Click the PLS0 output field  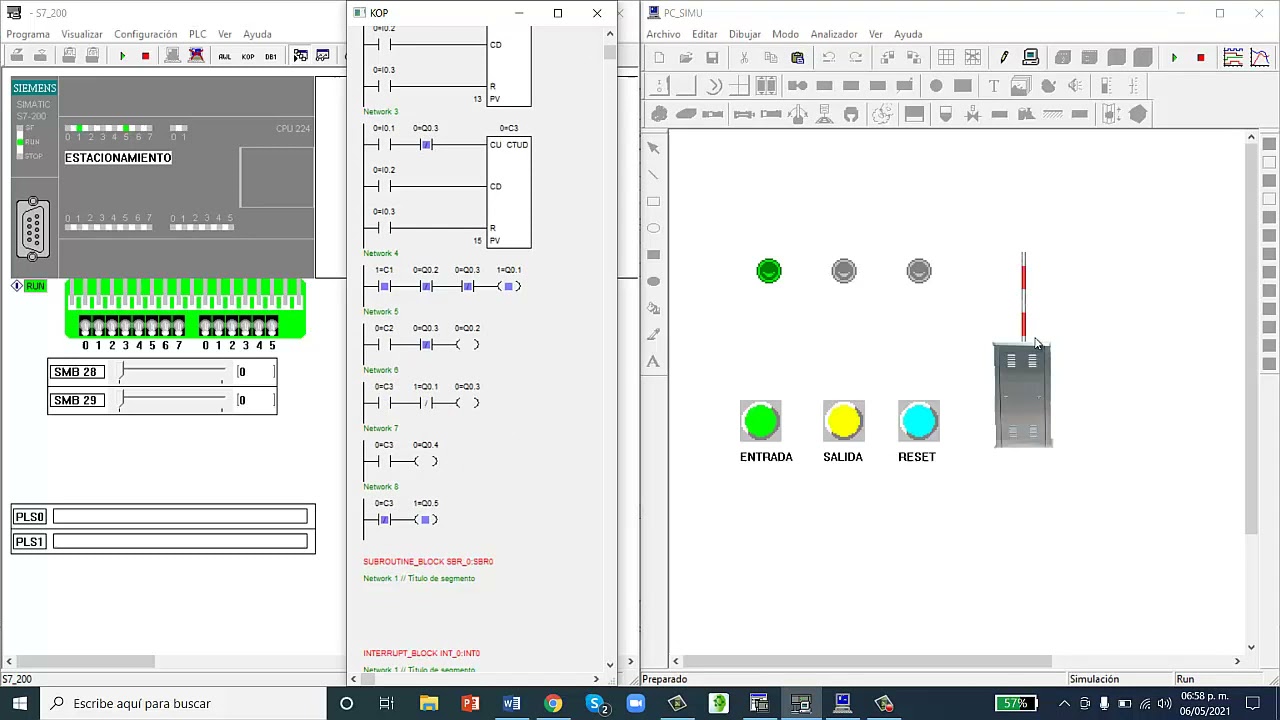coord(180,517)
